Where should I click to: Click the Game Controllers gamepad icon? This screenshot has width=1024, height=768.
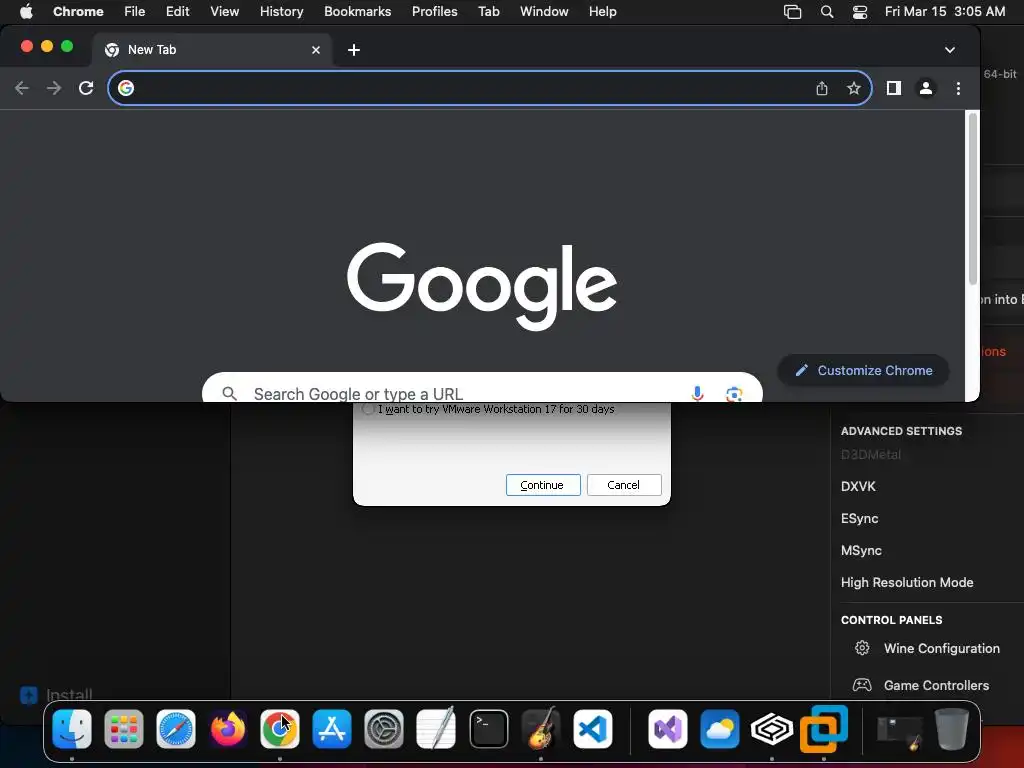coord(862,685)
